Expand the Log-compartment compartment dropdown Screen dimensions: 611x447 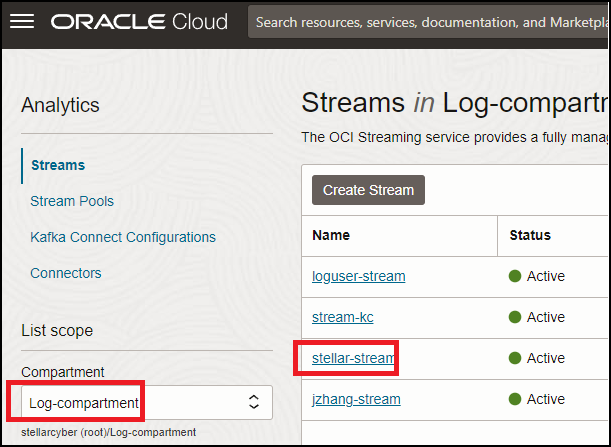point(130,402)
